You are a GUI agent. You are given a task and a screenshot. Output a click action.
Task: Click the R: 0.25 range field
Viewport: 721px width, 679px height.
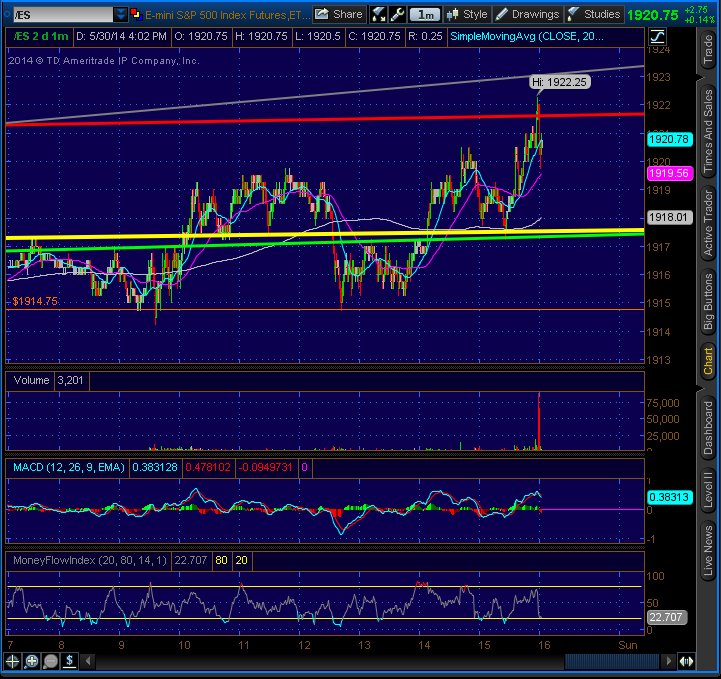425,36
